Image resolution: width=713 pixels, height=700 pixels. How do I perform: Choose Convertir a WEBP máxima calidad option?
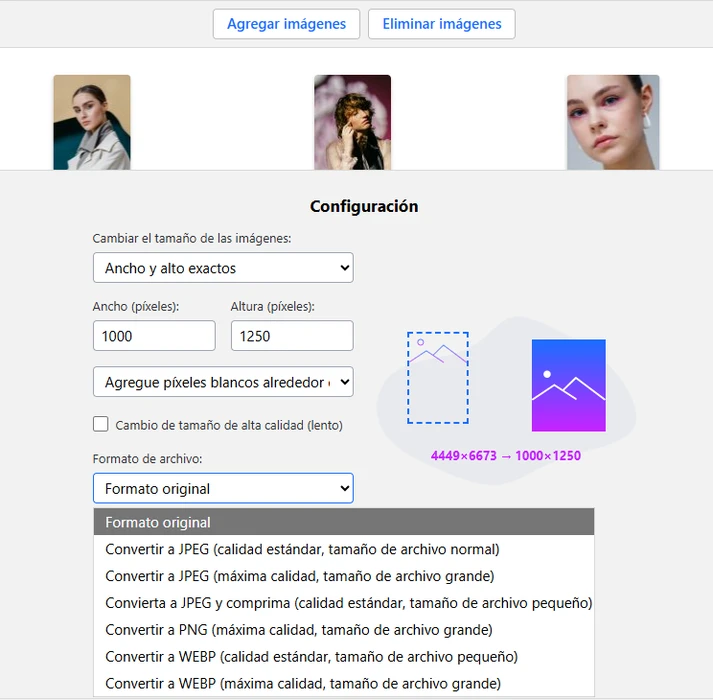pyautogui.click(x=344, y=683)
